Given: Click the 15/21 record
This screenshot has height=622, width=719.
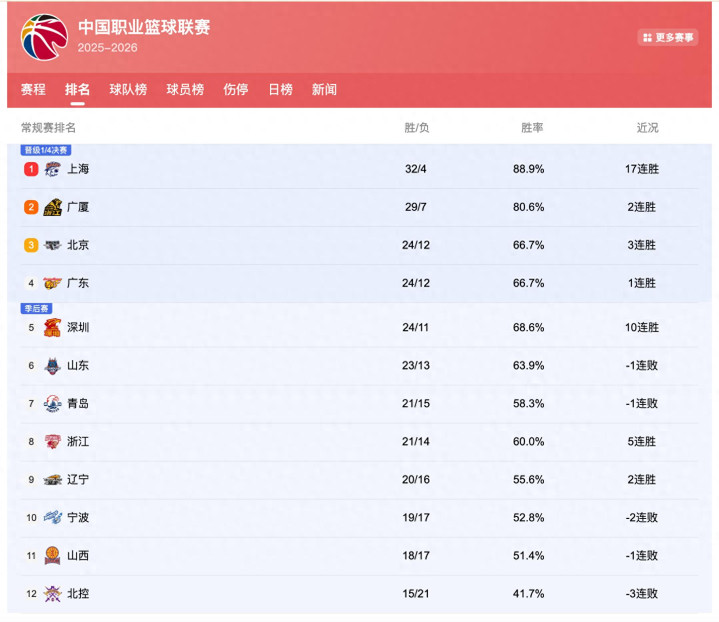Looking at the screenshot, I should (x=415, y=594).
